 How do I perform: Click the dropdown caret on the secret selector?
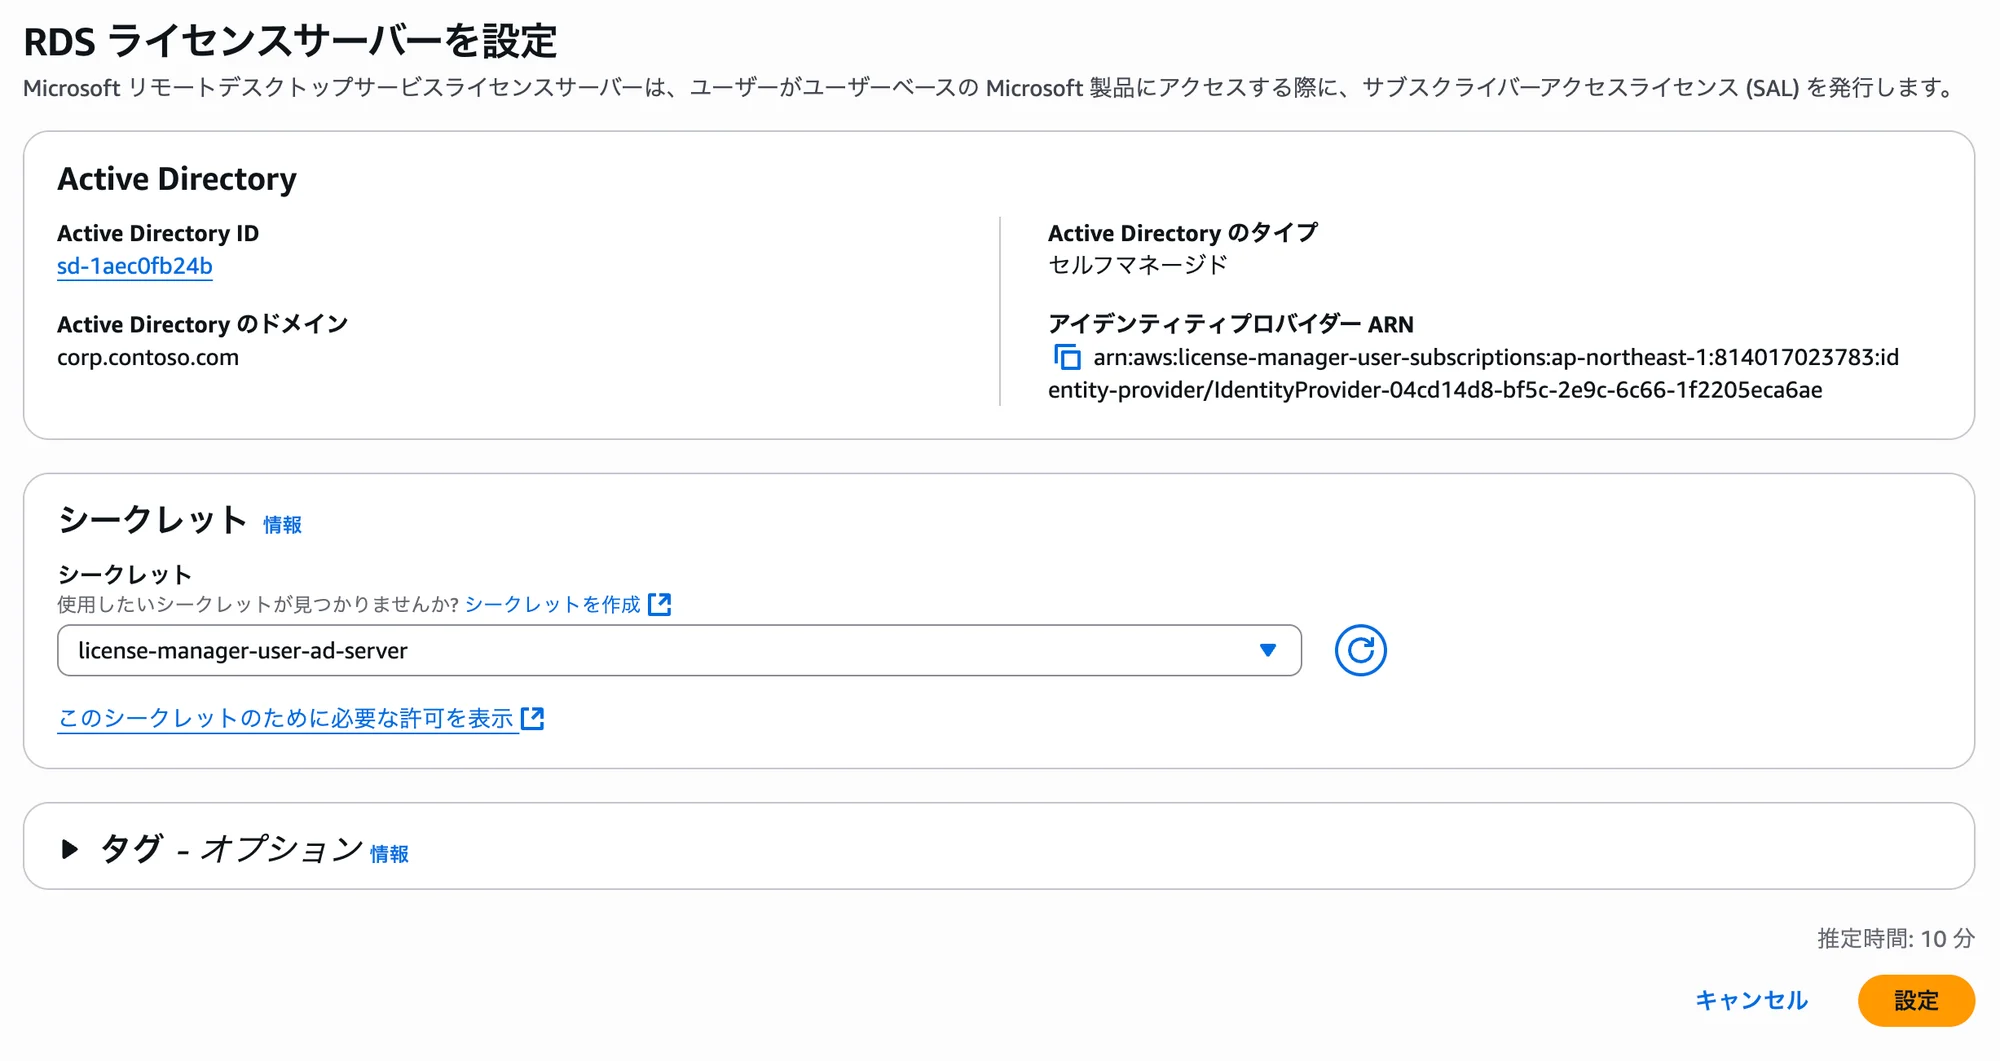point(1268,650)
